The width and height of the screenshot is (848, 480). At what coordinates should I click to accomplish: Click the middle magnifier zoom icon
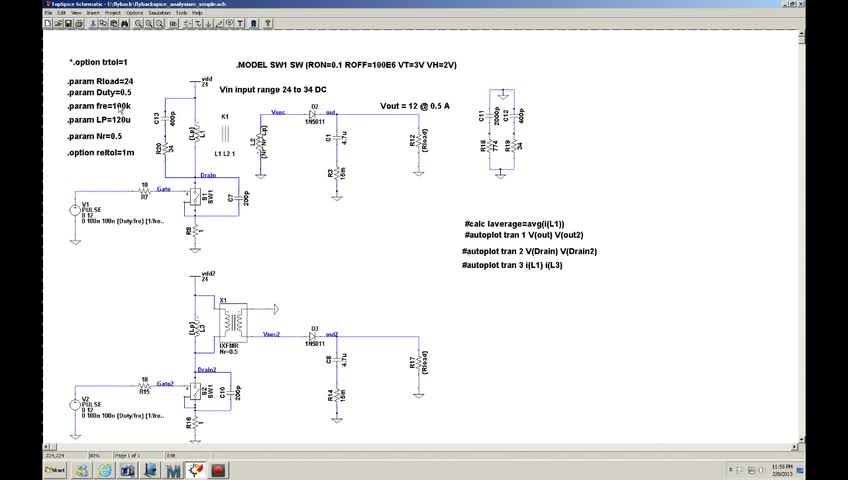tap(148, 23)
